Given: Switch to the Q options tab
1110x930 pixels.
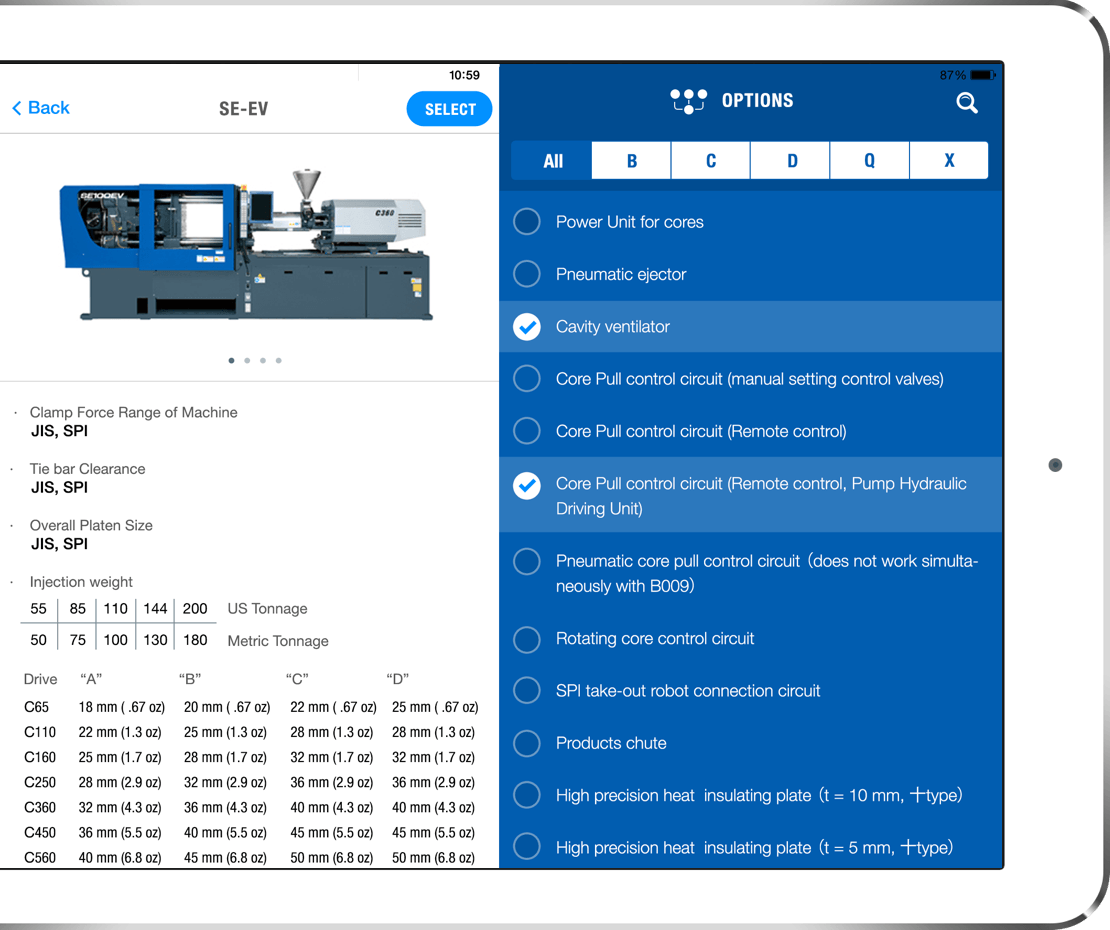Looking at the screenshot, I should click(869, 161).
